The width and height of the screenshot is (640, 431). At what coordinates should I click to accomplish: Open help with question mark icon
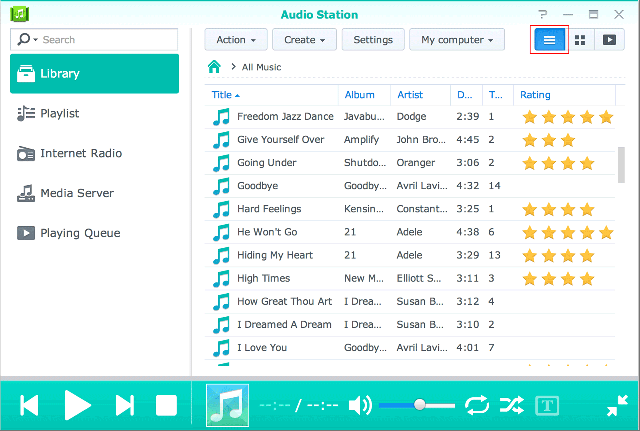(542, 15)
